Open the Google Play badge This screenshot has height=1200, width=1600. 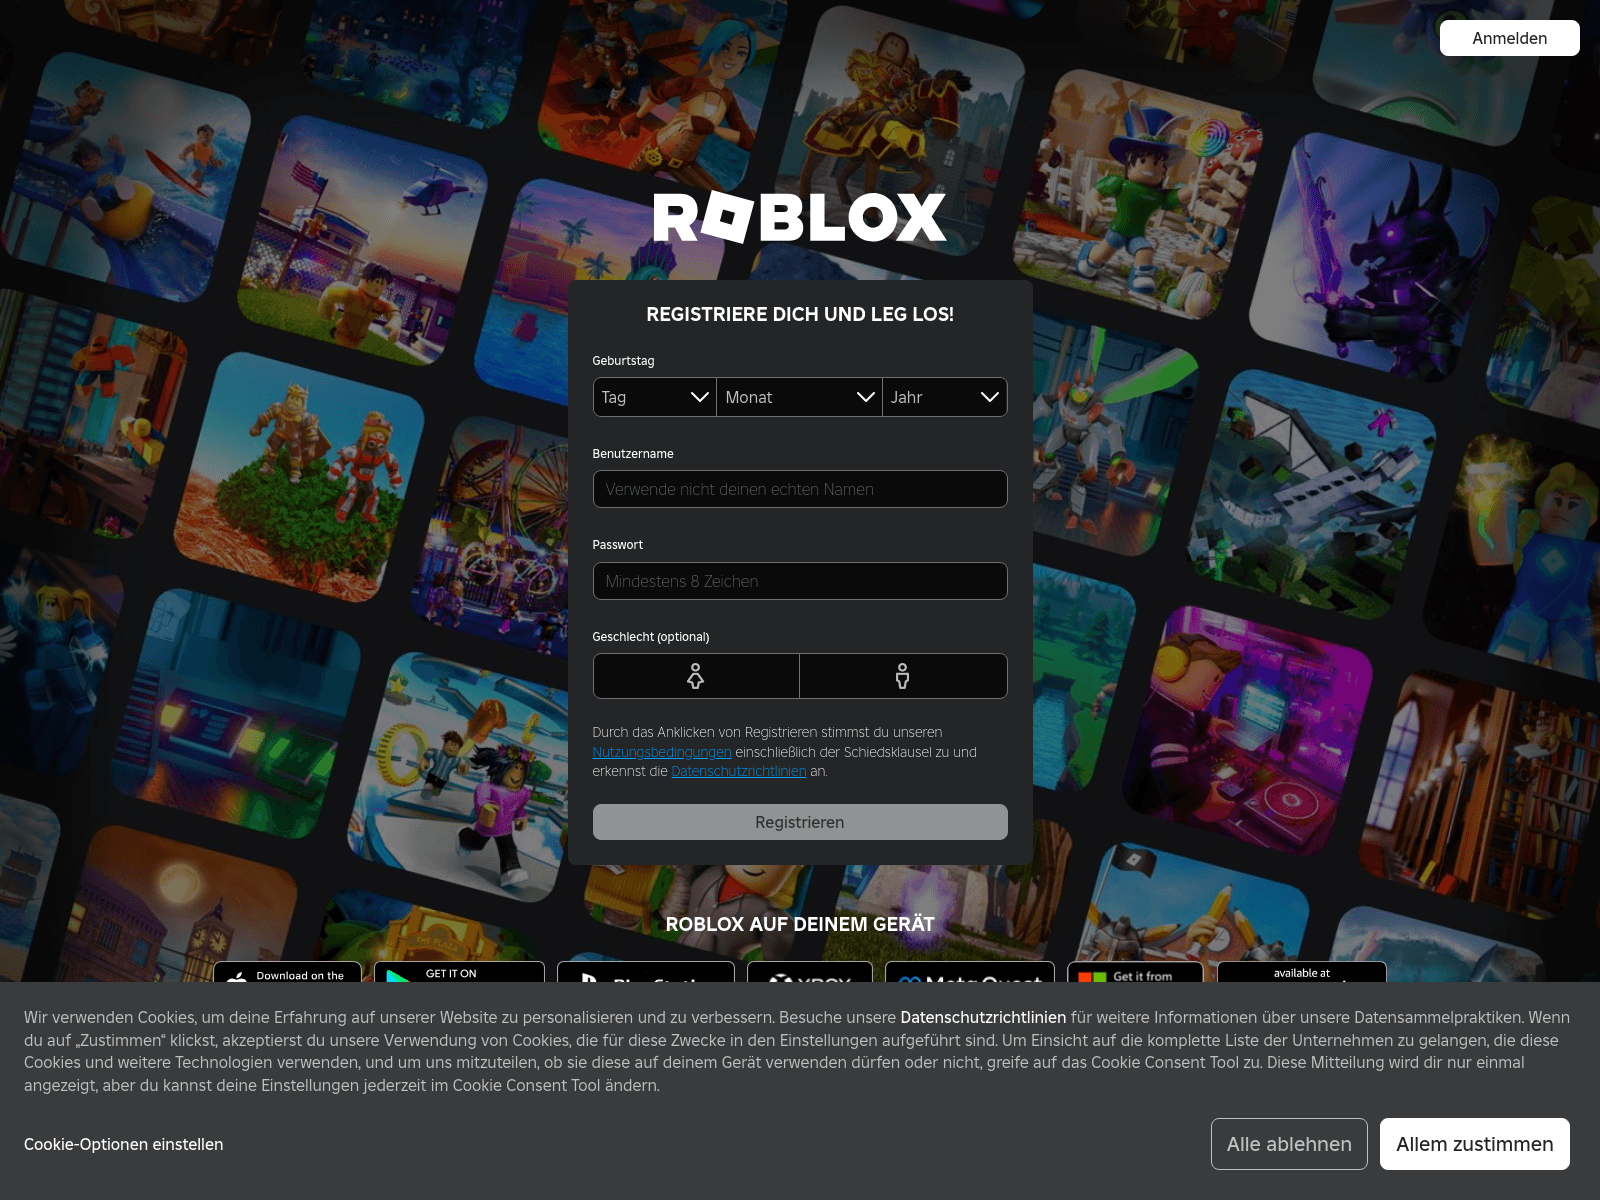point(459,972)
